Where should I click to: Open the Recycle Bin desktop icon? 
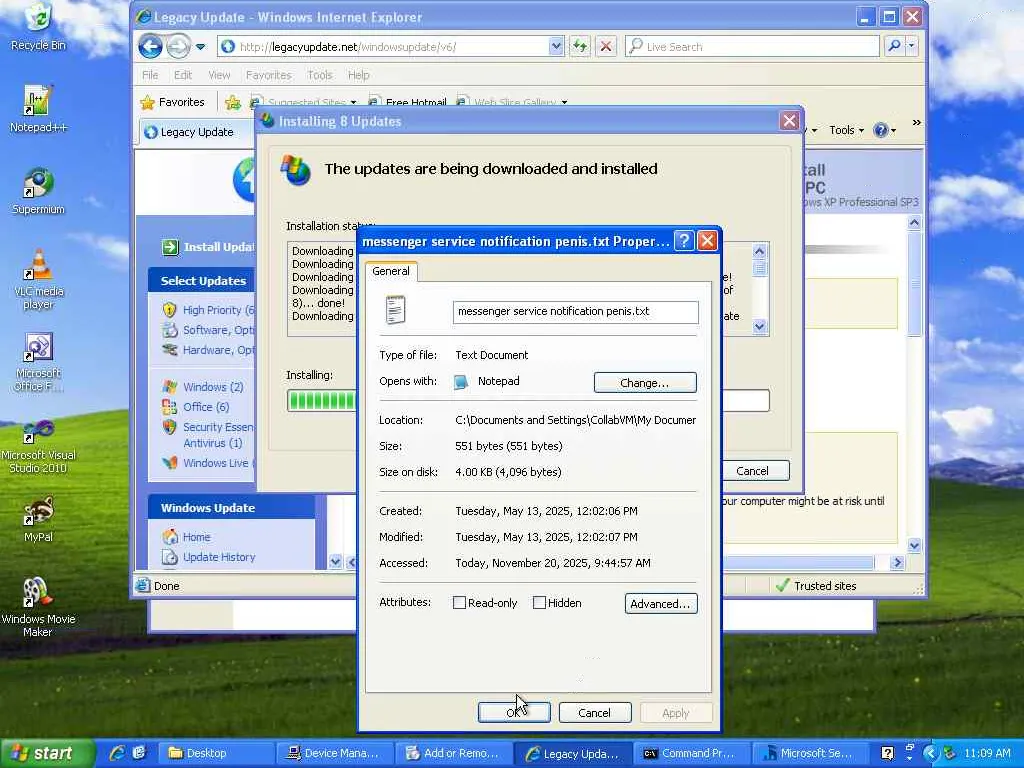39,27
